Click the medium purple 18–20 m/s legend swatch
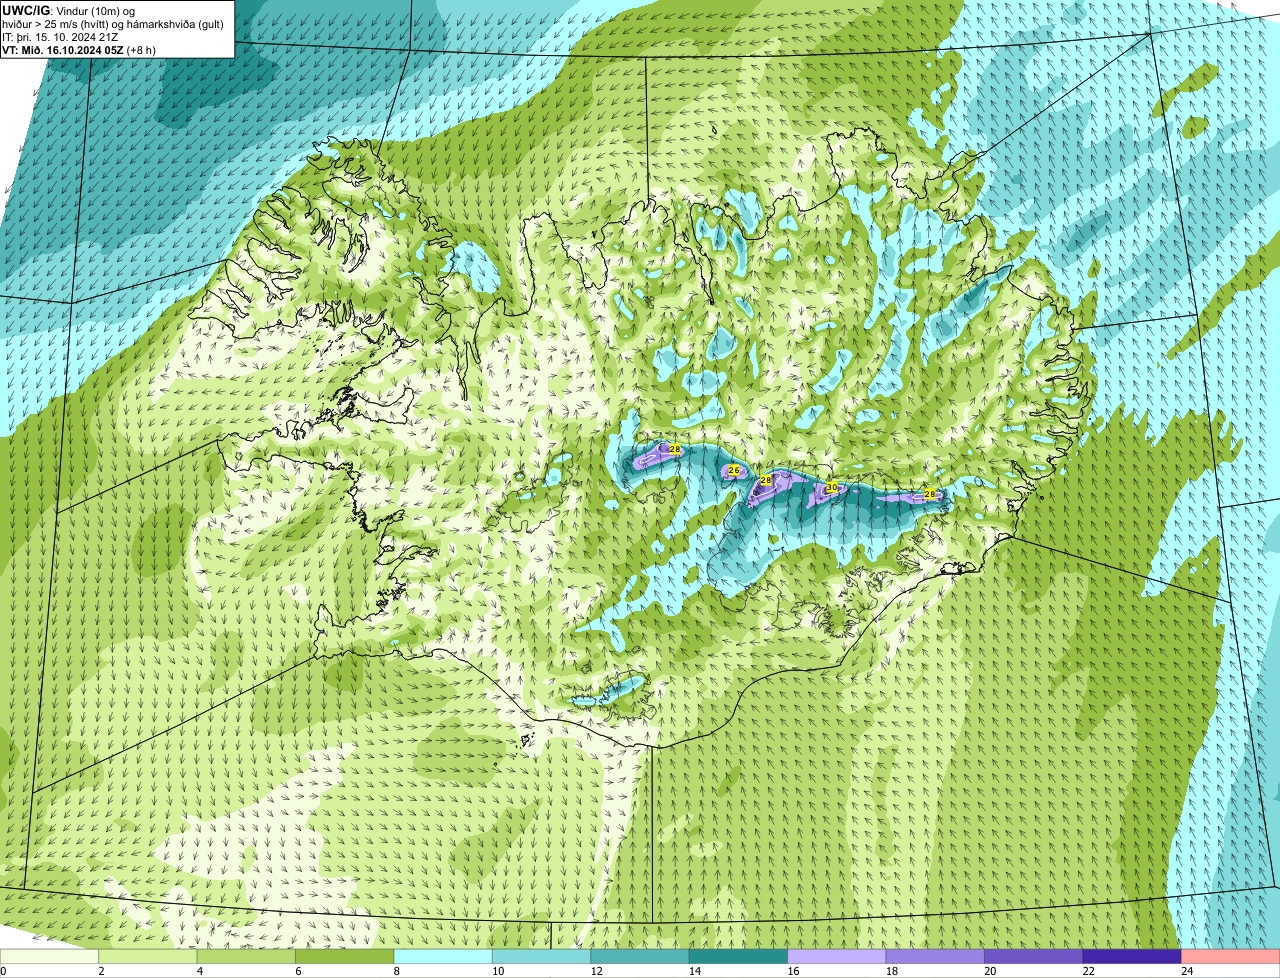Image resolution: width=1280 pixels, height=978 pixels. coord(936,956)
